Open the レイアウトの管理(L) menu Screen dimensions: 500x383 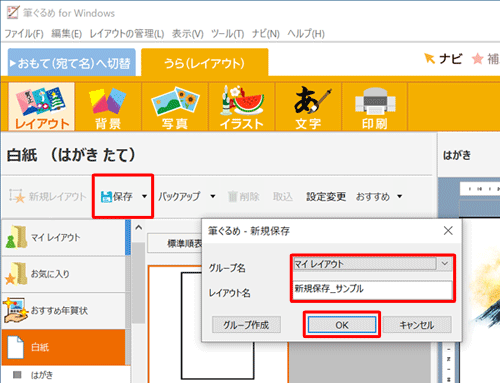pos(127,34)
